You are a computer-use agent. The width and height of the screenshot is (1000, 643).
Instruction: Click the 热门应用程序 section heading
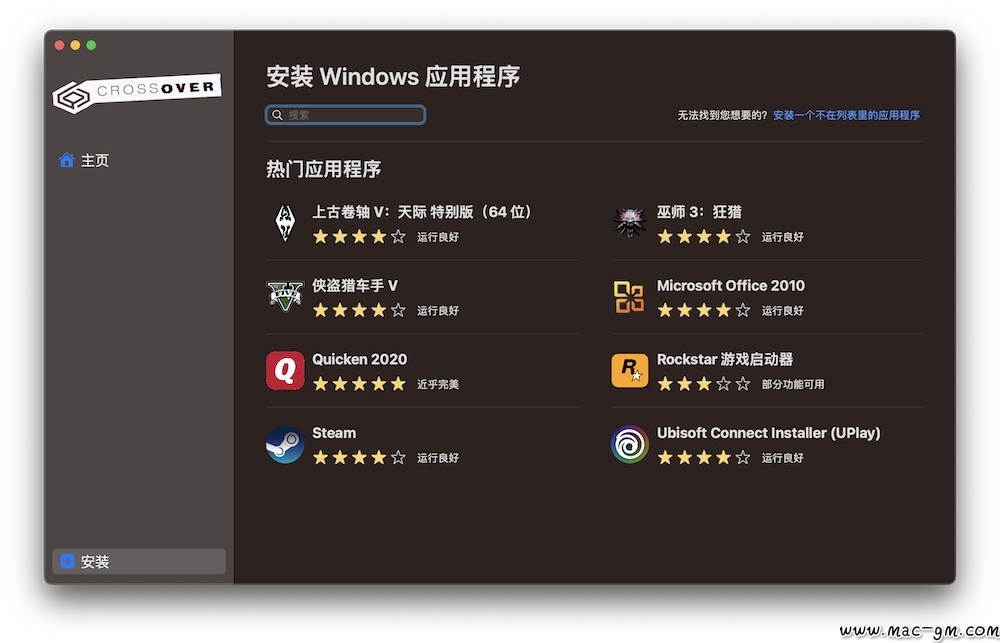pyautogui.click(x=323, y=169)
